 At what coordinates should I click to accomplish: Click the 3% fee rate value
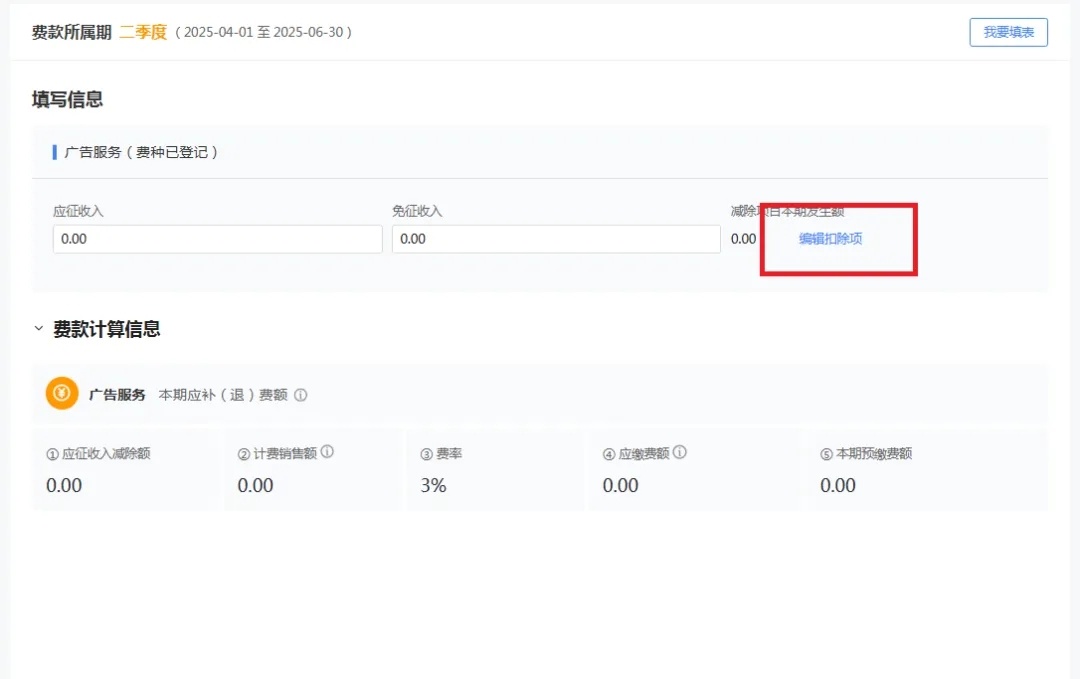(433, 485)
